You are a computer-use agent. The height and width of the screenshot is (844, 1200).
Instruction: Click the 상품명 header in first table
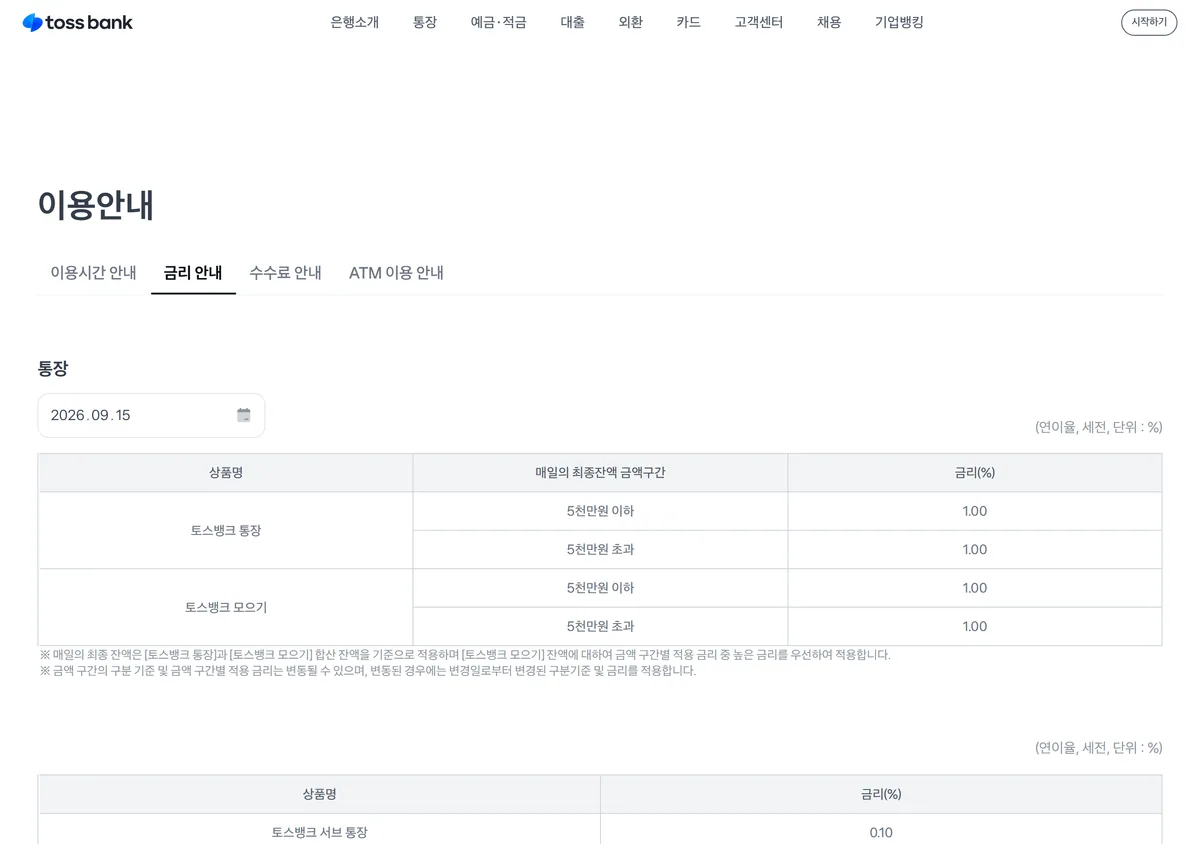[226, 472]
